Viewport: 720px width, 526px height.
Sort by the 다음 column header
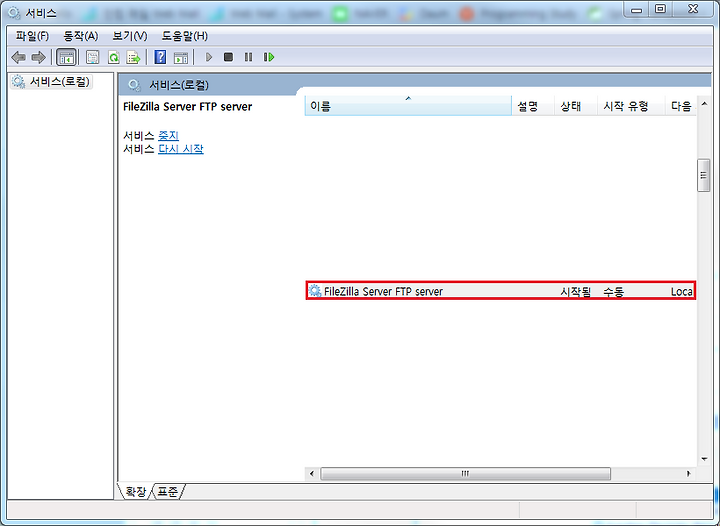point(681,106)
